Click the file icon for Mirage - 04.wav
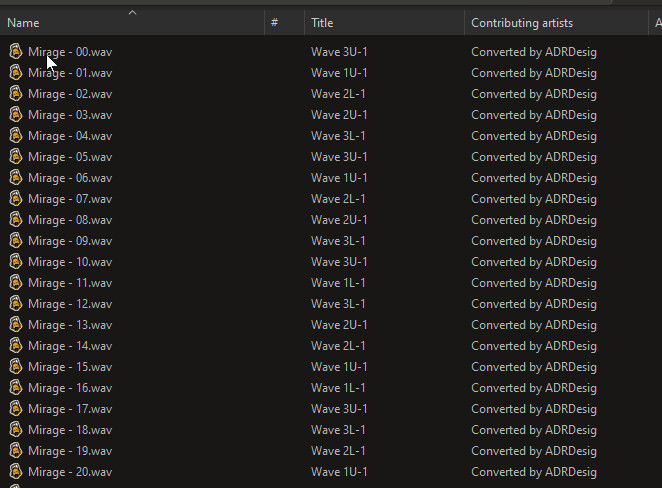Screen dimensions: 662x488 coord(16,136)
